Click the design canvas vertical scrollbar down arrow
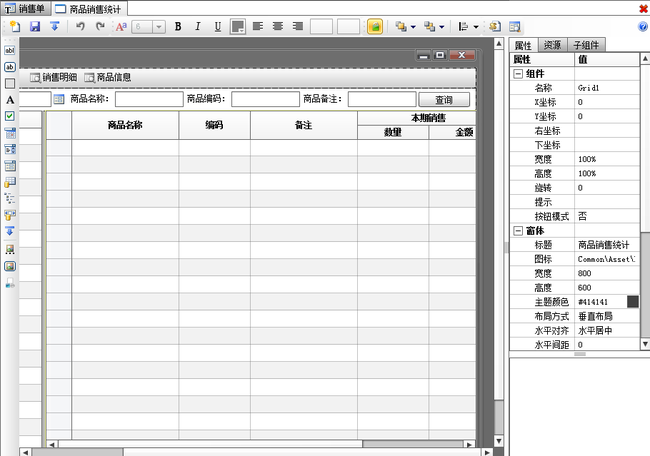This screenshot has width=650, height=456. click(499, 441)
